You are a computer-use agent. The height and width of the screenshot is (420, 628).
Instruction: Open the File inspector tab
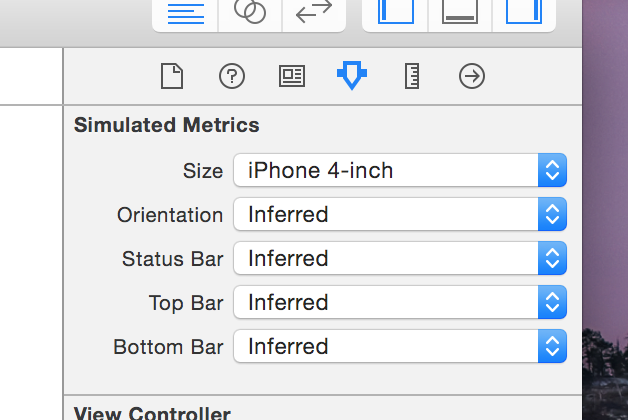click(x=172, y=76)
